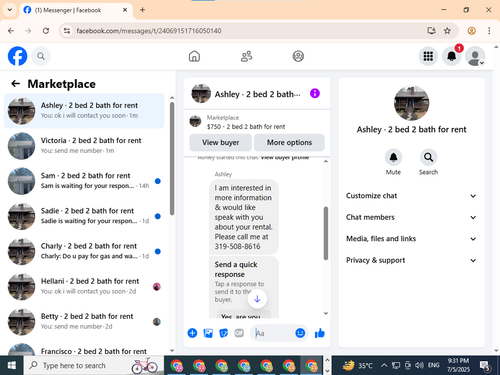The height and width of the screenshot is (375, 500).
Task: Click the taskbar volume speaker icon
Action: coord(419,366)
